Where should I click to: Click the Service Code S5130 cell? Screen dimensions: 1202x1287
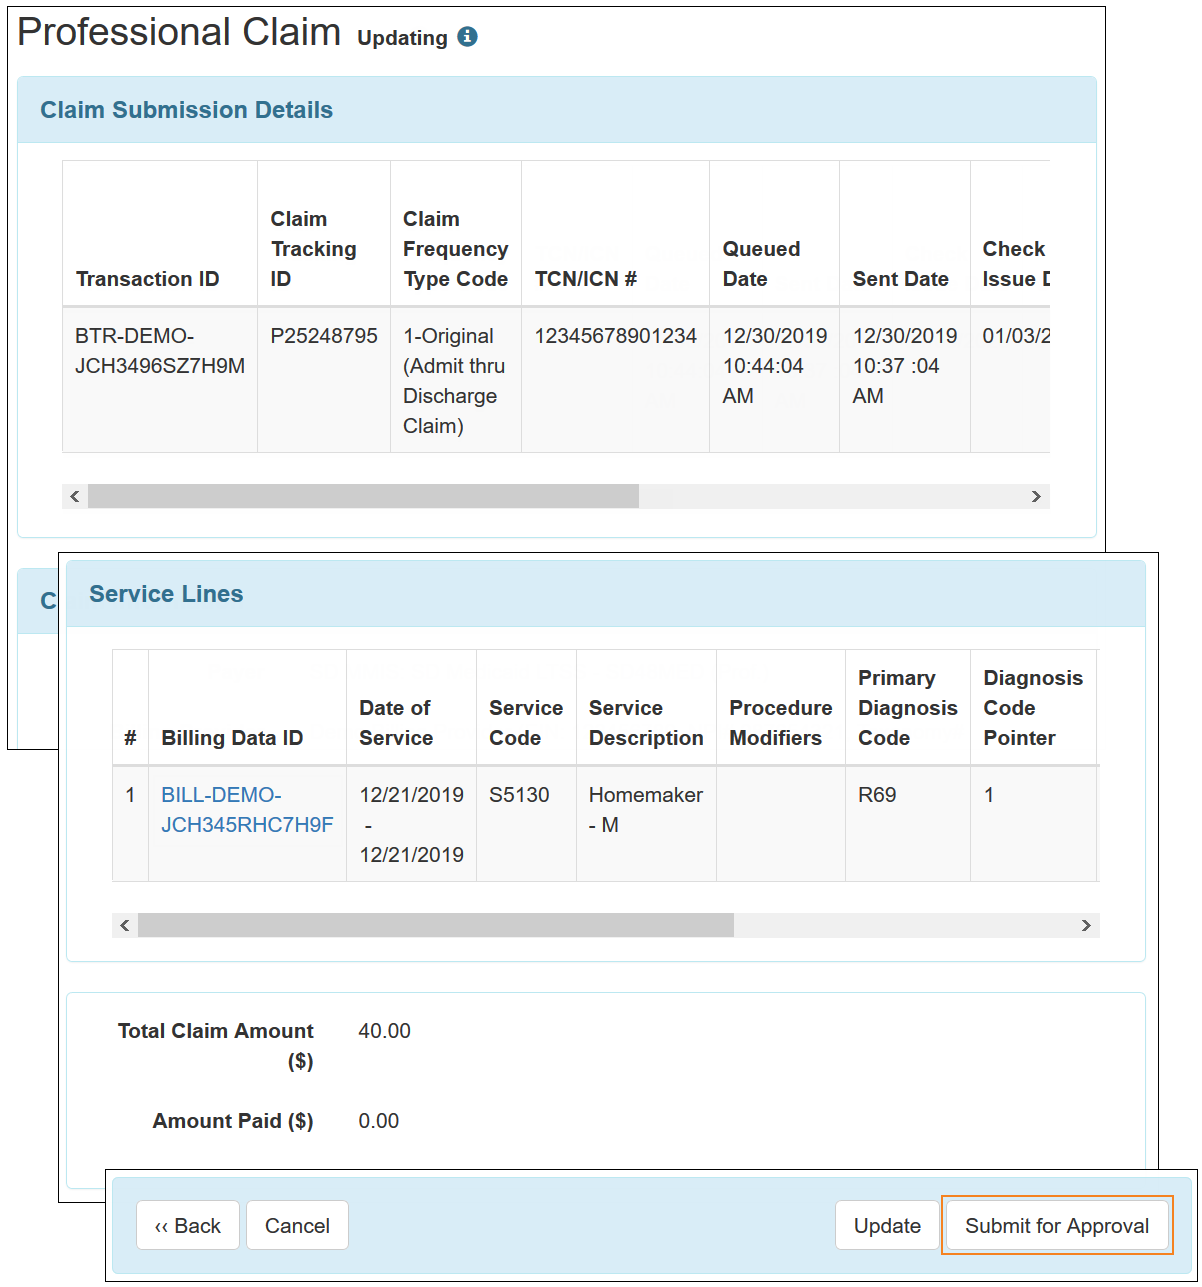coord(516,795)
